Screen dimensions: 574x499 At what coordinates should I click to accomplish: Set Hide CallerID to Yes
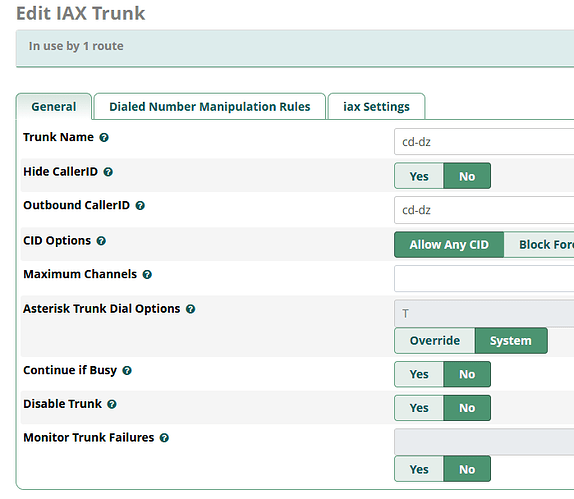click(x=419, y=176)
